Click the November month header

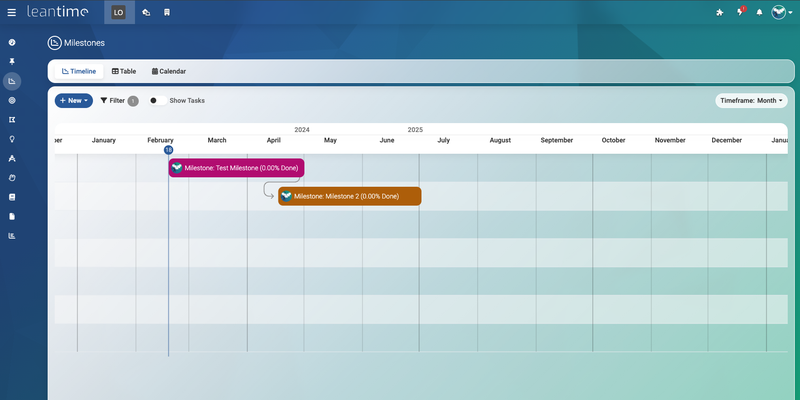(670, 140)
